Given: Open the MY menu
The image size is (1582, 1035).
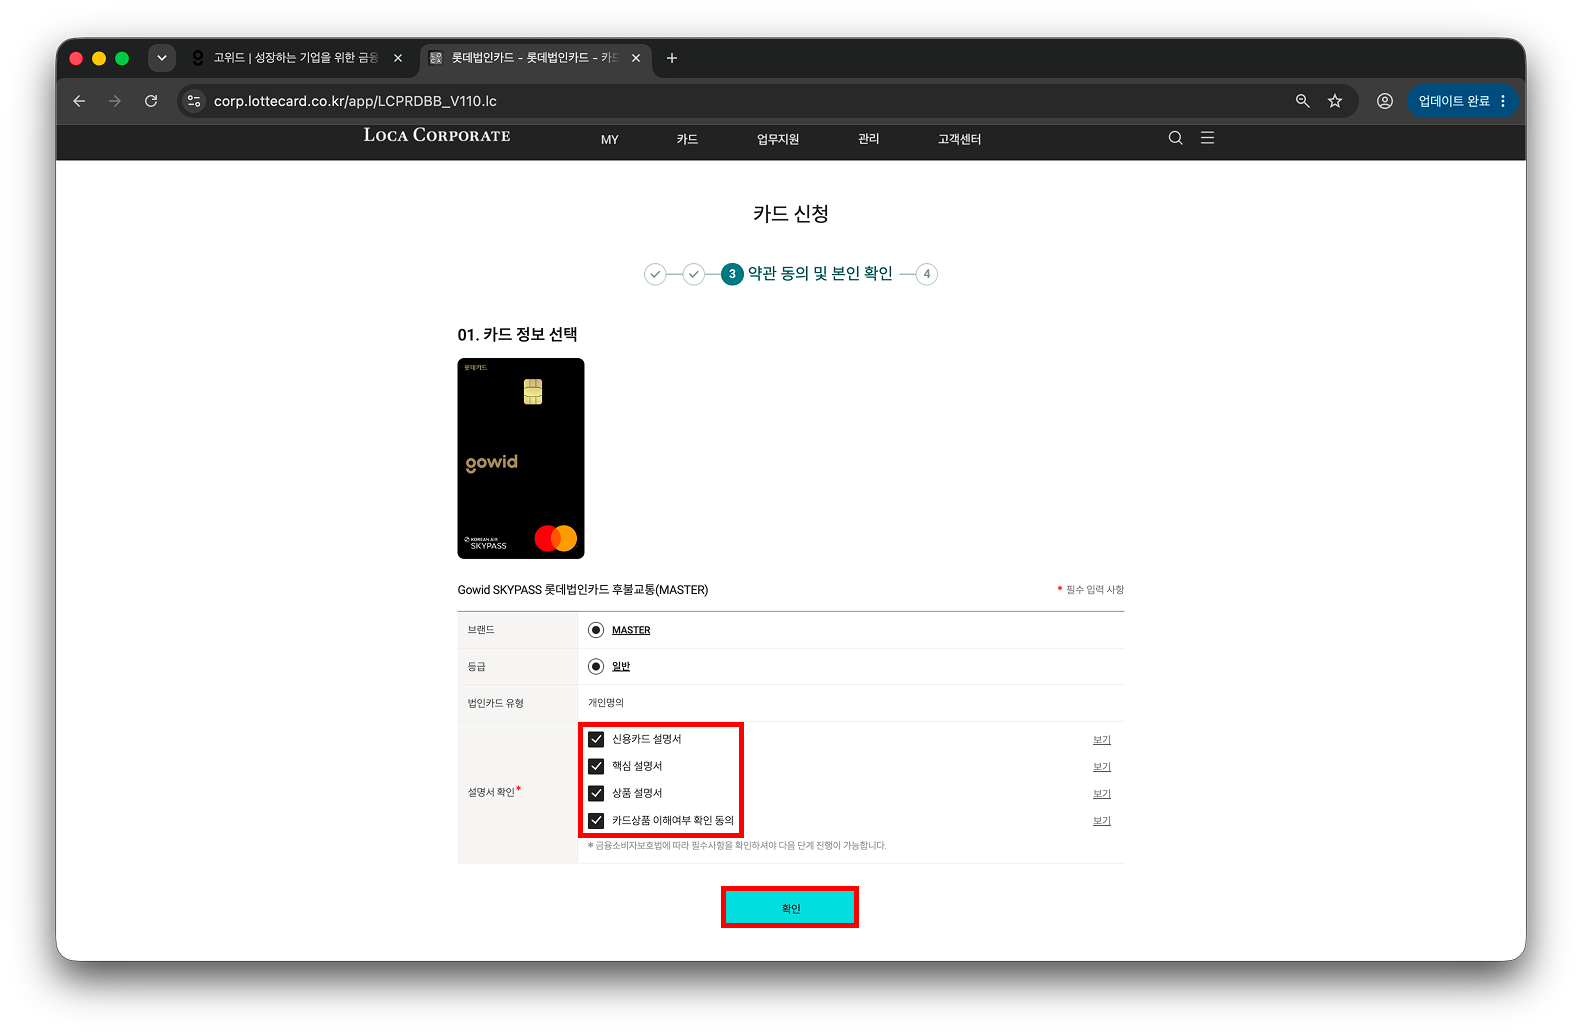Looking at the screenshot, I should [610, 140].
